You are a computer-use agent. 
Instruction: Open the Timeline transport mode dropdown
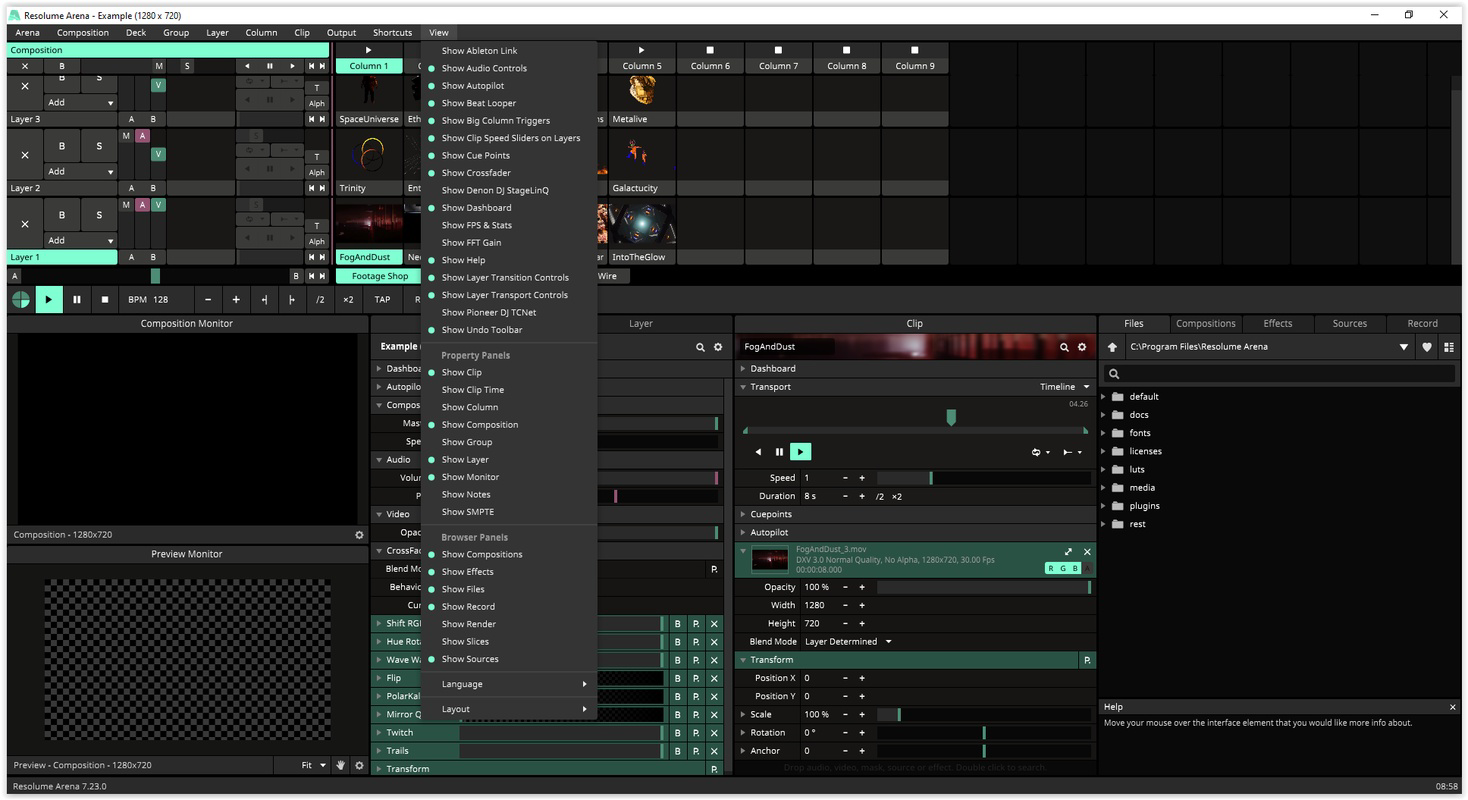click(1065, 387)
